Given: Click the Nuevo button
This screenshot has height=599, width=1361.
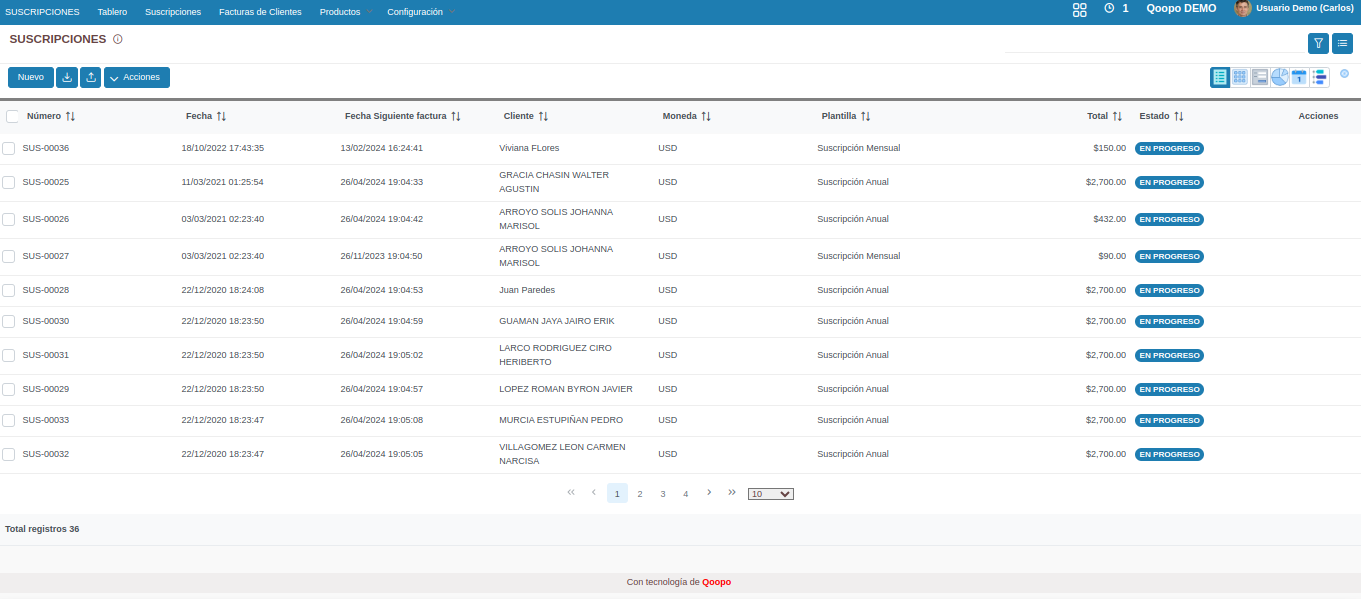Looking at the screenshot, I should [x=31, y=77].
